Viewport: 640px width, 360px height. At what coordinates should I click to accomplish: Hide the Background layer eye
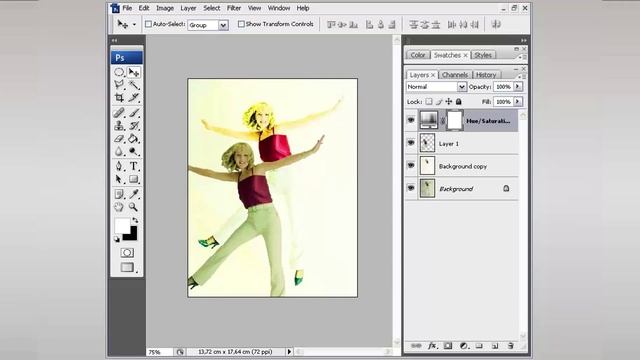411,188
